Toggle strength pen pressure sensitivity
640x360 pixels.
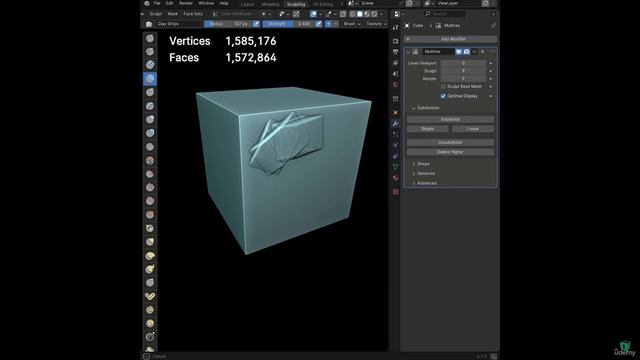[319, 24]
